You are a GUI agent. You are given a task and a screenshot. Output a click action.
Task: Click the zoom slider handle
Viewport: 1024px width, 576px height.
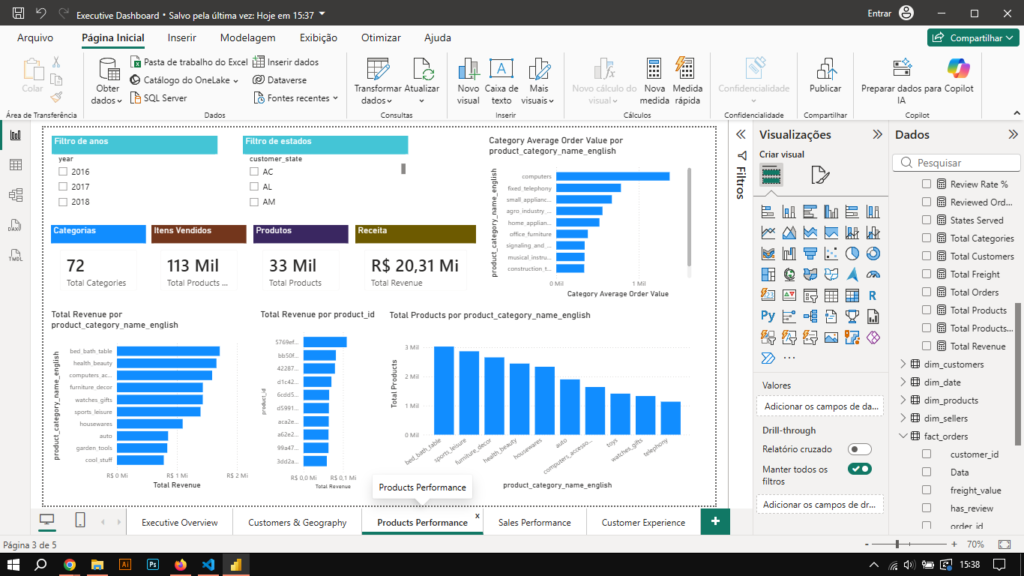[x=897, y=544]
